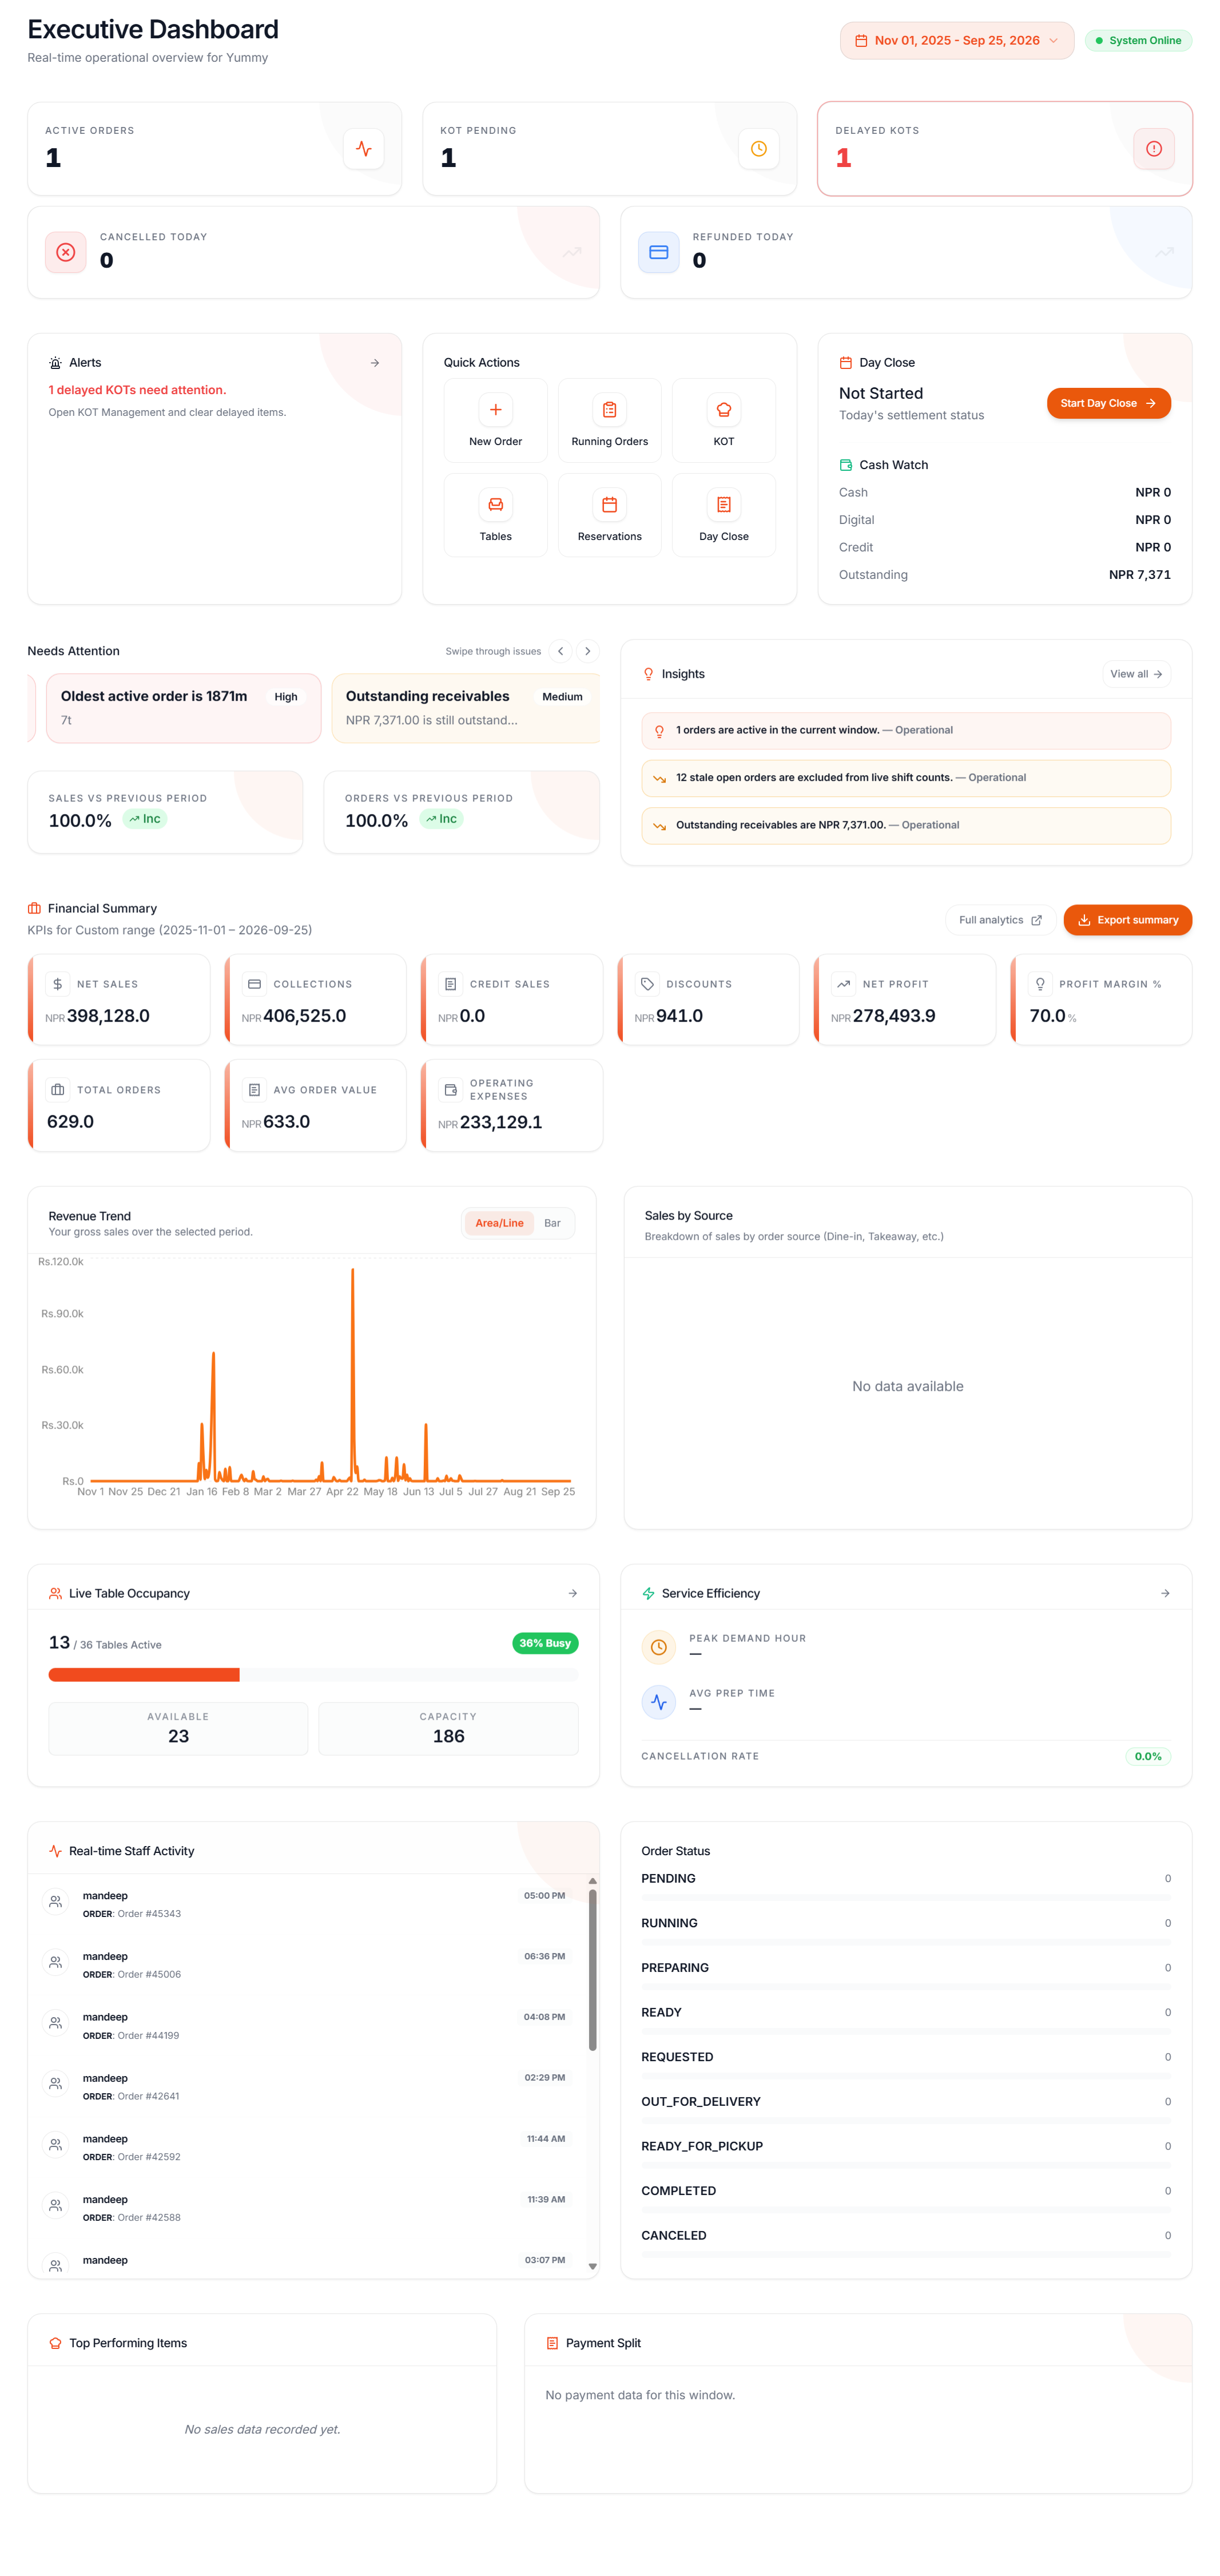Click the Active Orders pulse icon
Viewport: 1220px width, 2576px height.
click(363, 149)
